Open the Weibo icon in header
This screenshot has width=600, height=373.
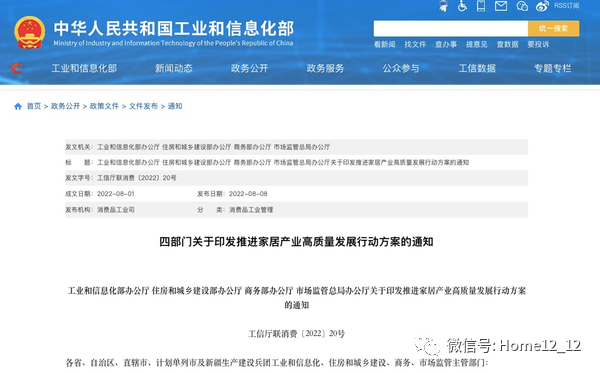point(542,6)
